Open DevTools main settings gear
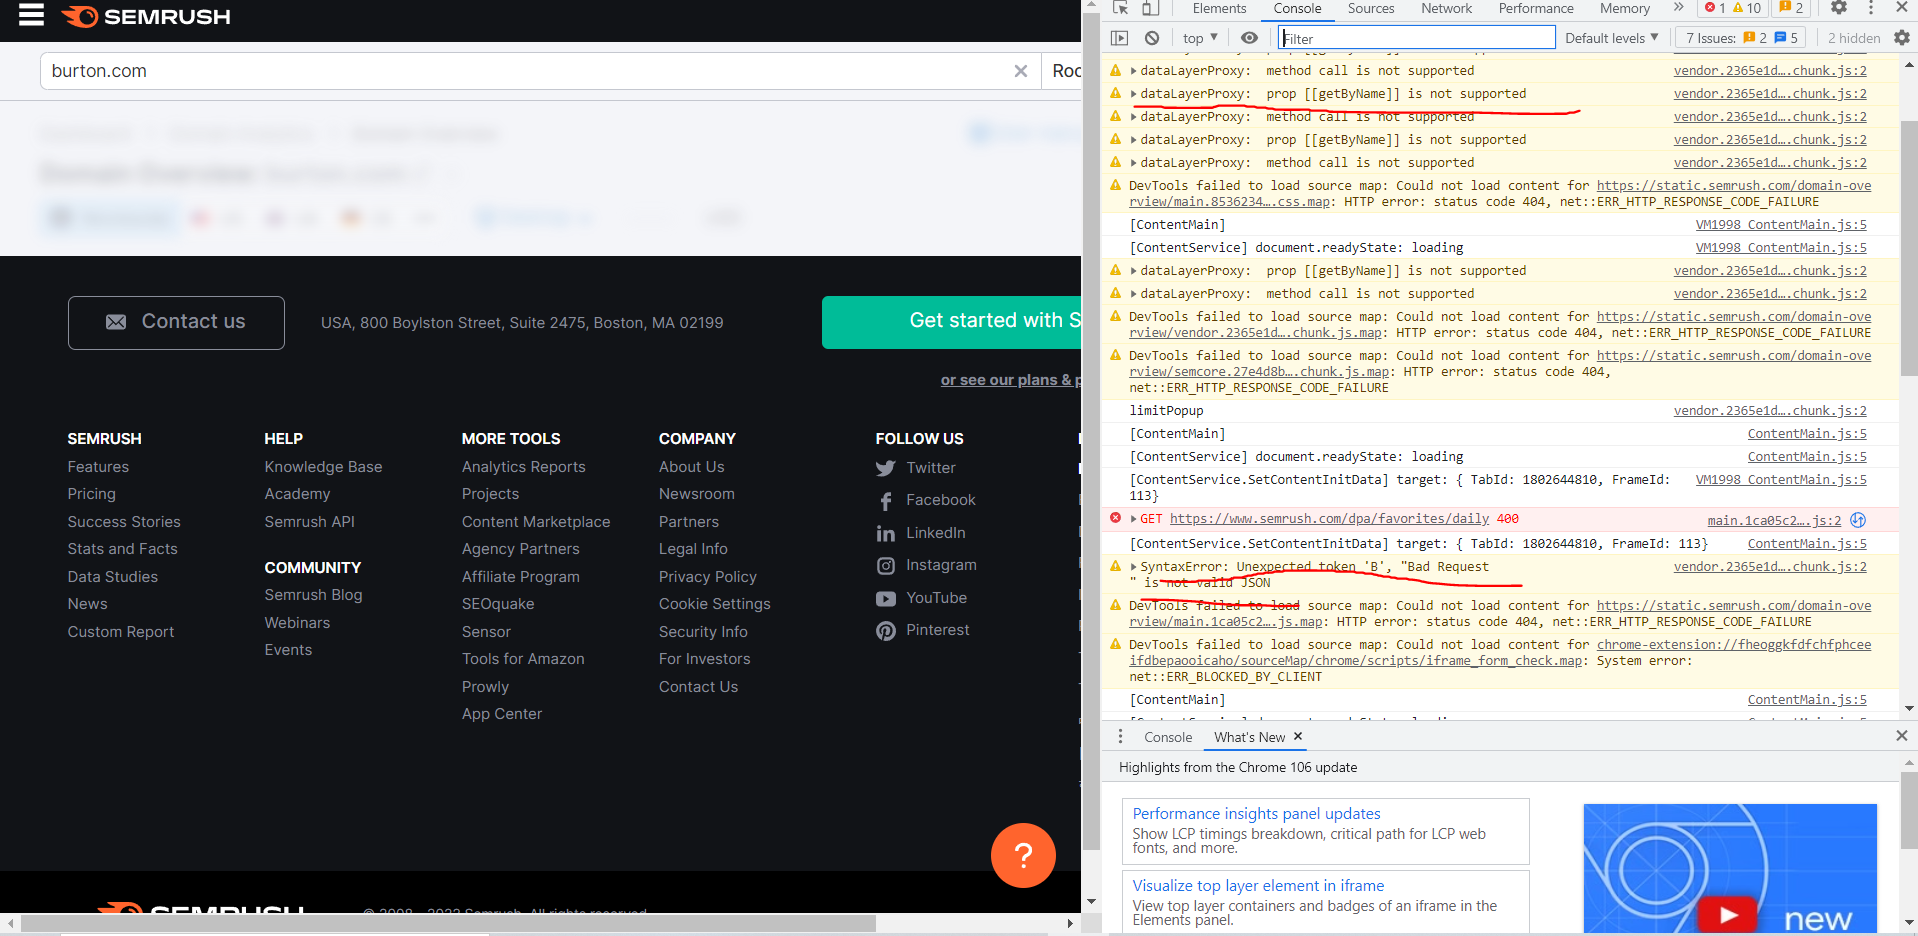This screenshot has width=1918, height=936. [x=1839, y=8]
